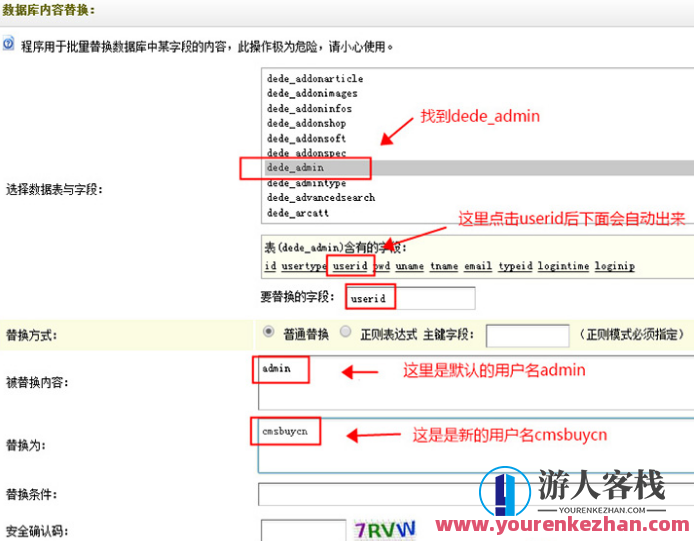Screen dimensions: 695x541
Task: Select the 正则表达式 radio button
Action: coord(346,331)
